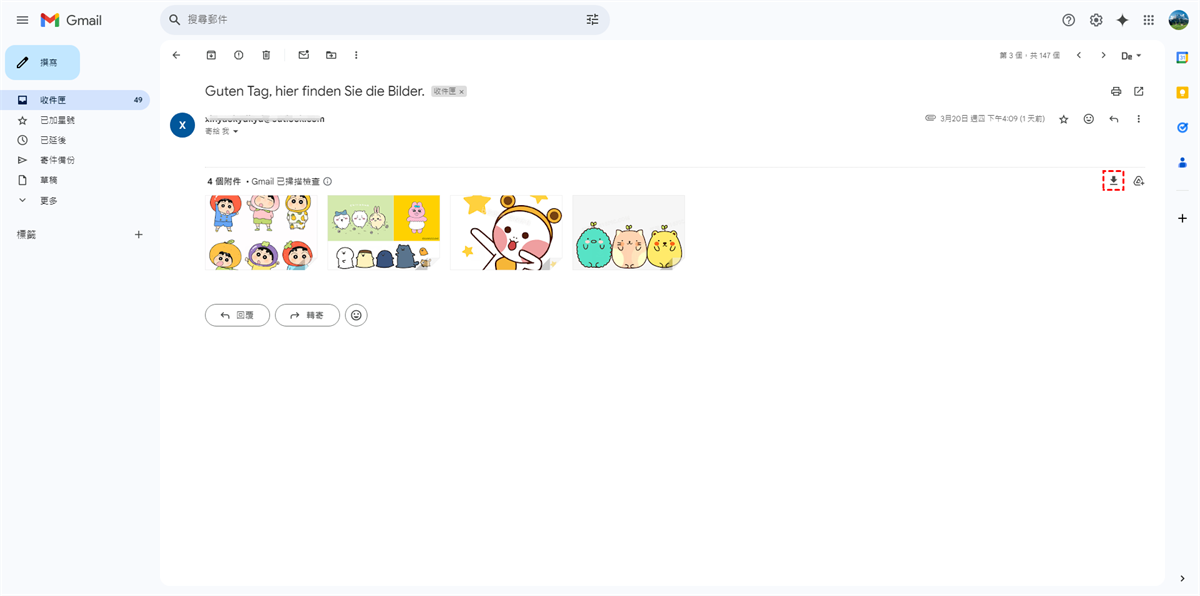Open Gmail settings gear
The height and width of the screenshot is (596, 1200).
pos(1096,20)
